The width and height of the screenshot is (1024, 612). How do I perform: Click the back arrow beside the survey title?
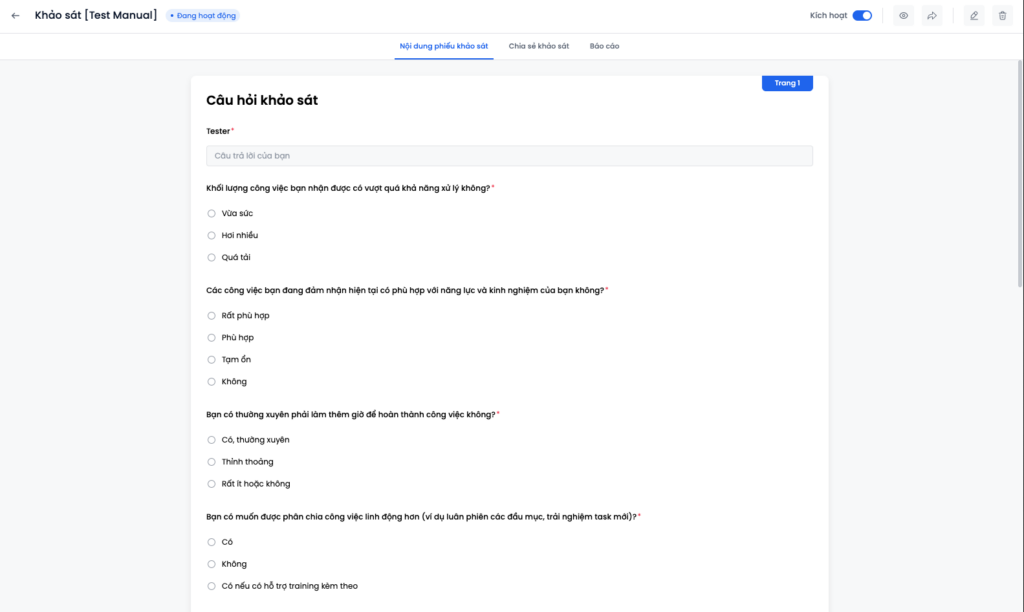[x=15, y=16]
